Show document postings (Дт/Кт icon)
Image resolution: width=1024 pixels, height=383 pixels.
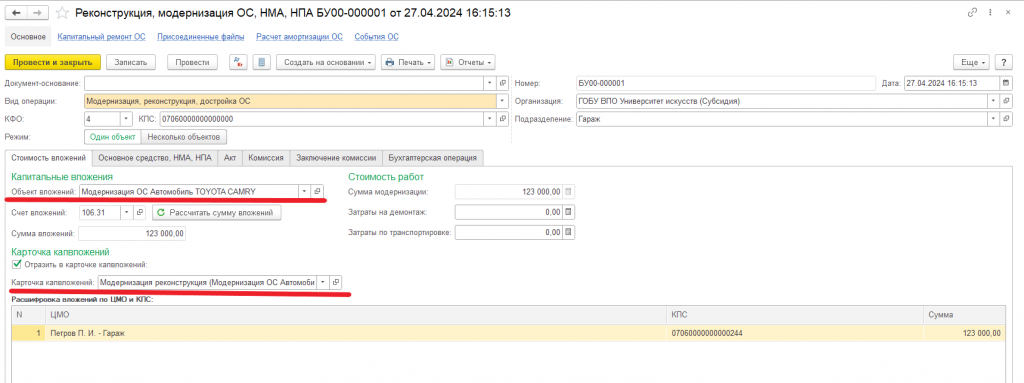[238, 62]
